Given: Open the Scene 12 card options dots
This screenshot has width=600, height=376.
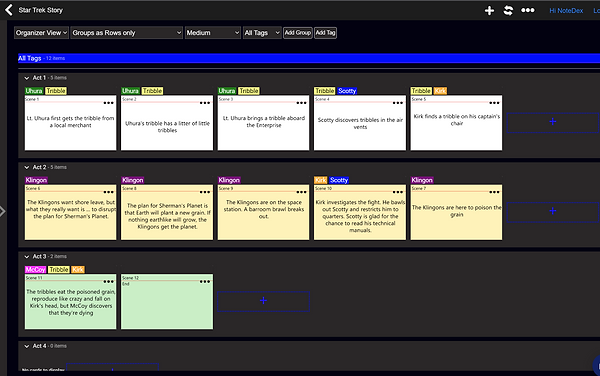Looking at the screenshot, I should click(205, 282).
